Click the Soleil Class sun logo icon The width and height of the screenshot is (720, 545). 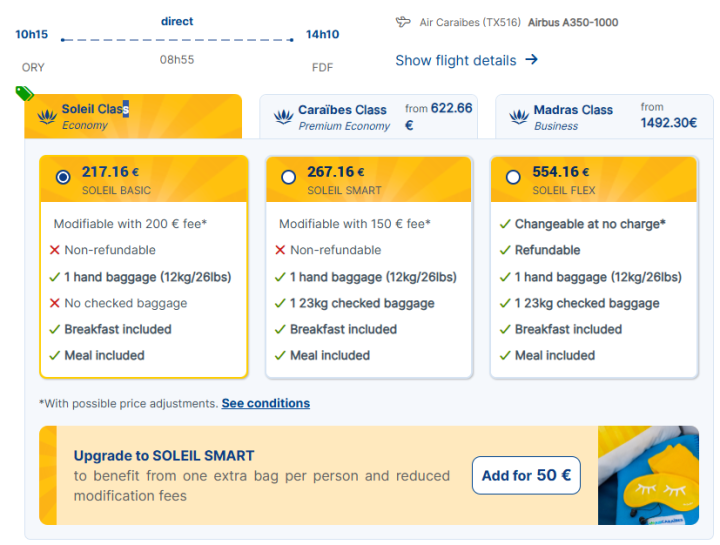47,117
